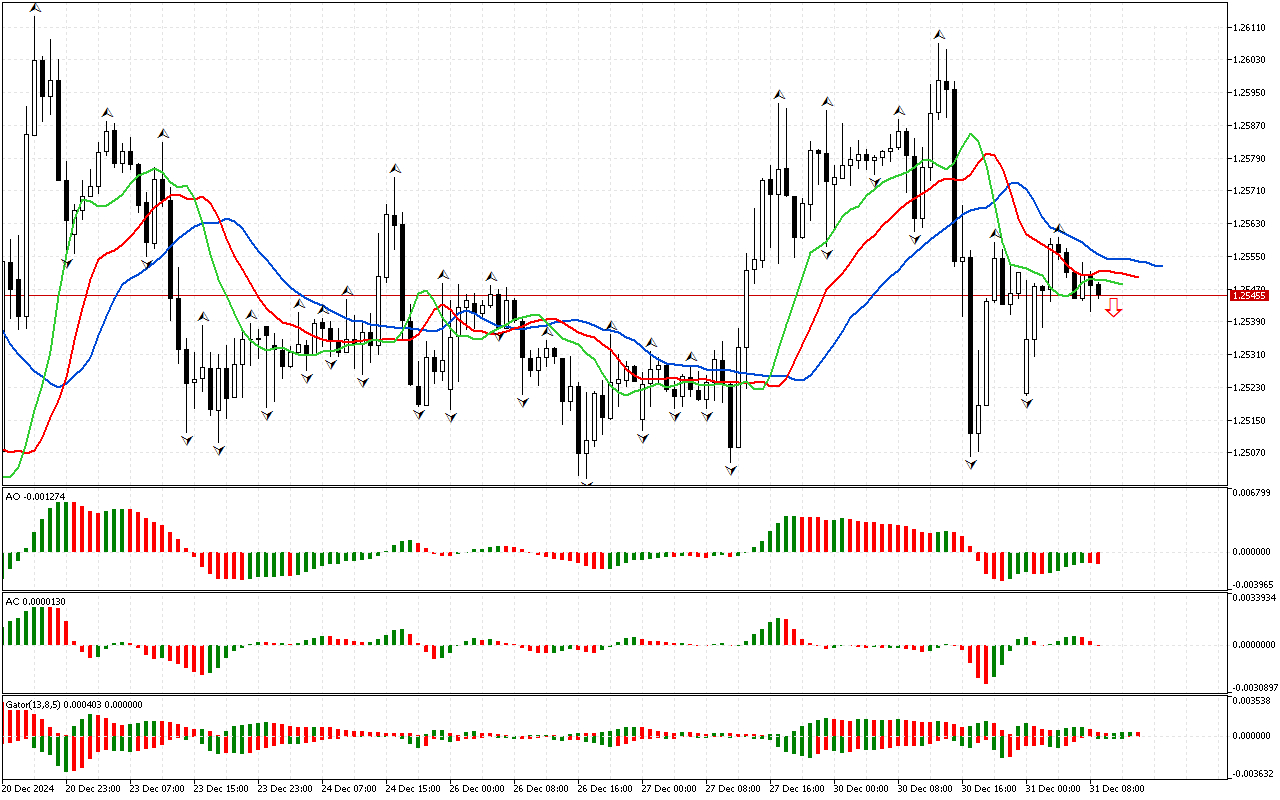Click the Gator(13,8,5) indicator label

[x=74, y=704]
